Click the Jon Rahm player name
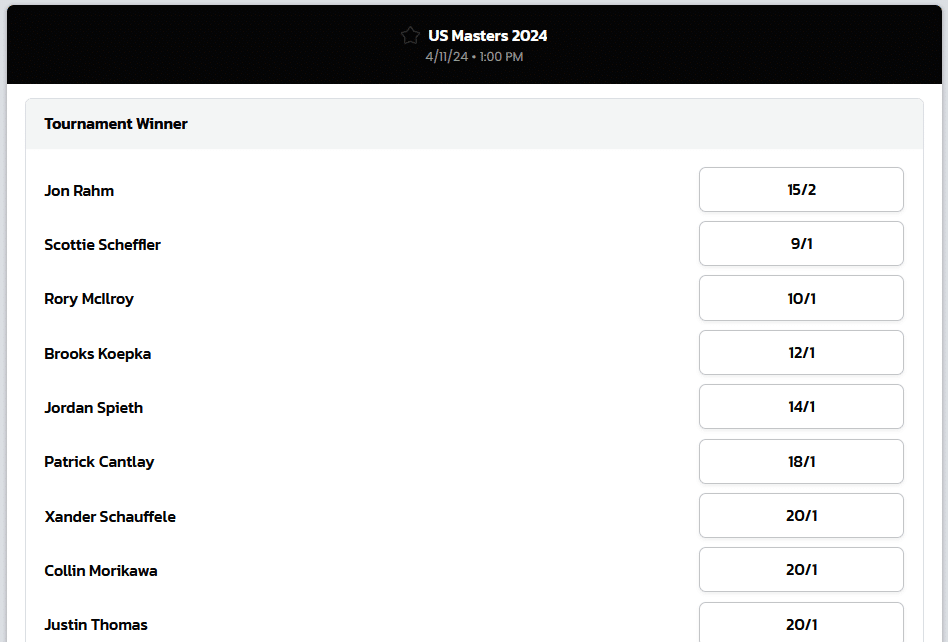The image size is (948, 642). (79, 190)
